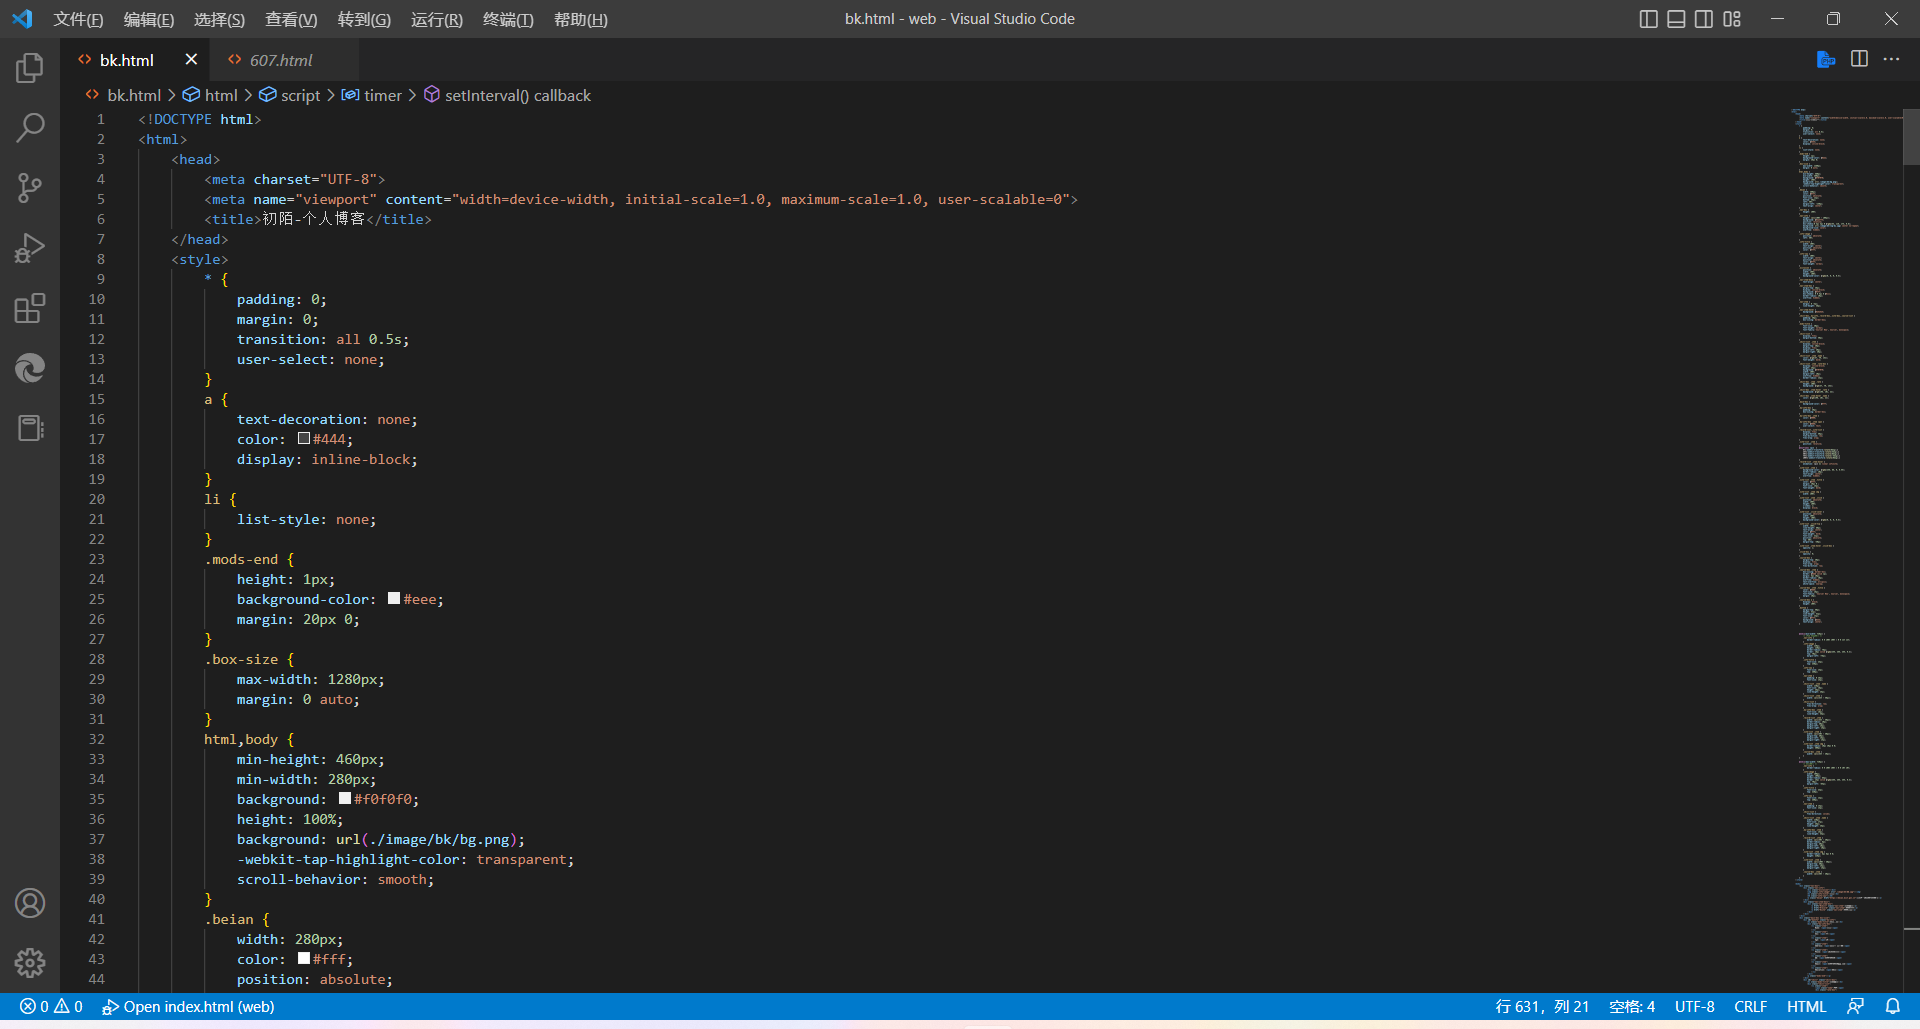Expand the timer breadcrumb segment

(x=382, y=95)
